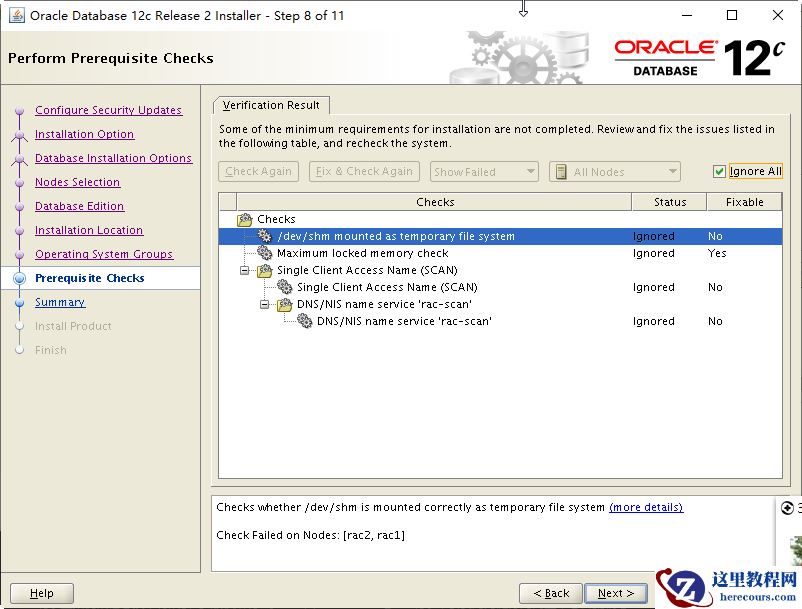This screenshot has height=609, width=802.
Task: Open the All Nodes dropdown
Action: click(x=614, y=172)
